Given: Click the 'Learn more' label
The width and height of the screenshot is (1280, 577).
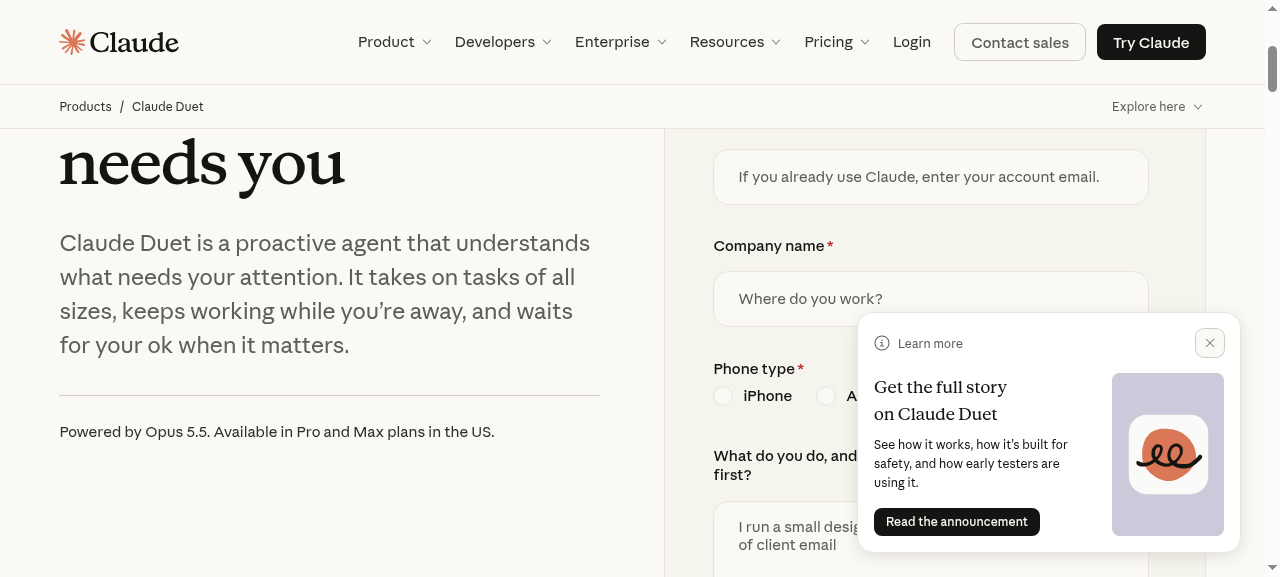Looking at the screenshot, I should [930, 343].
